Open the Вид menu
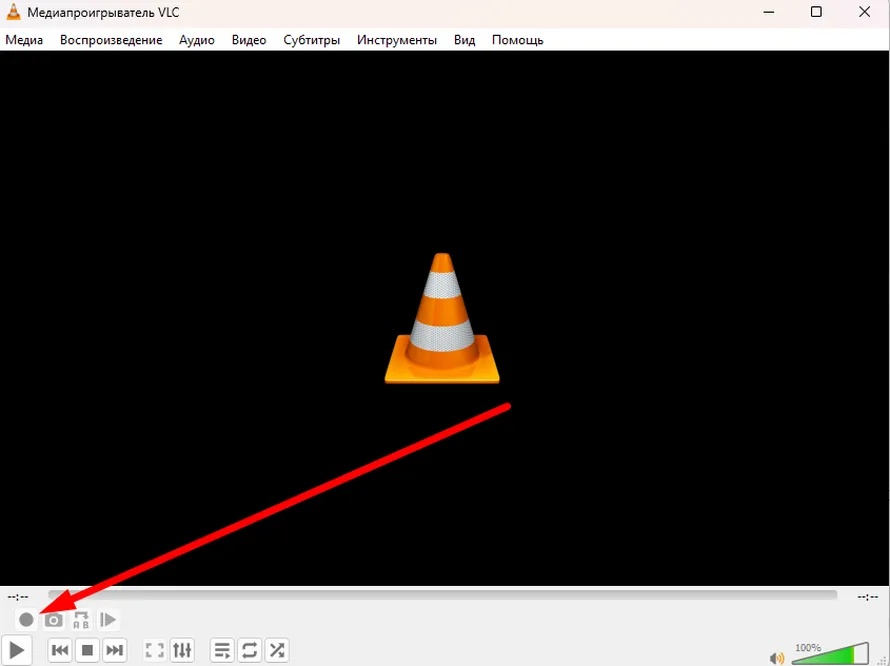 tap(464, 40)
